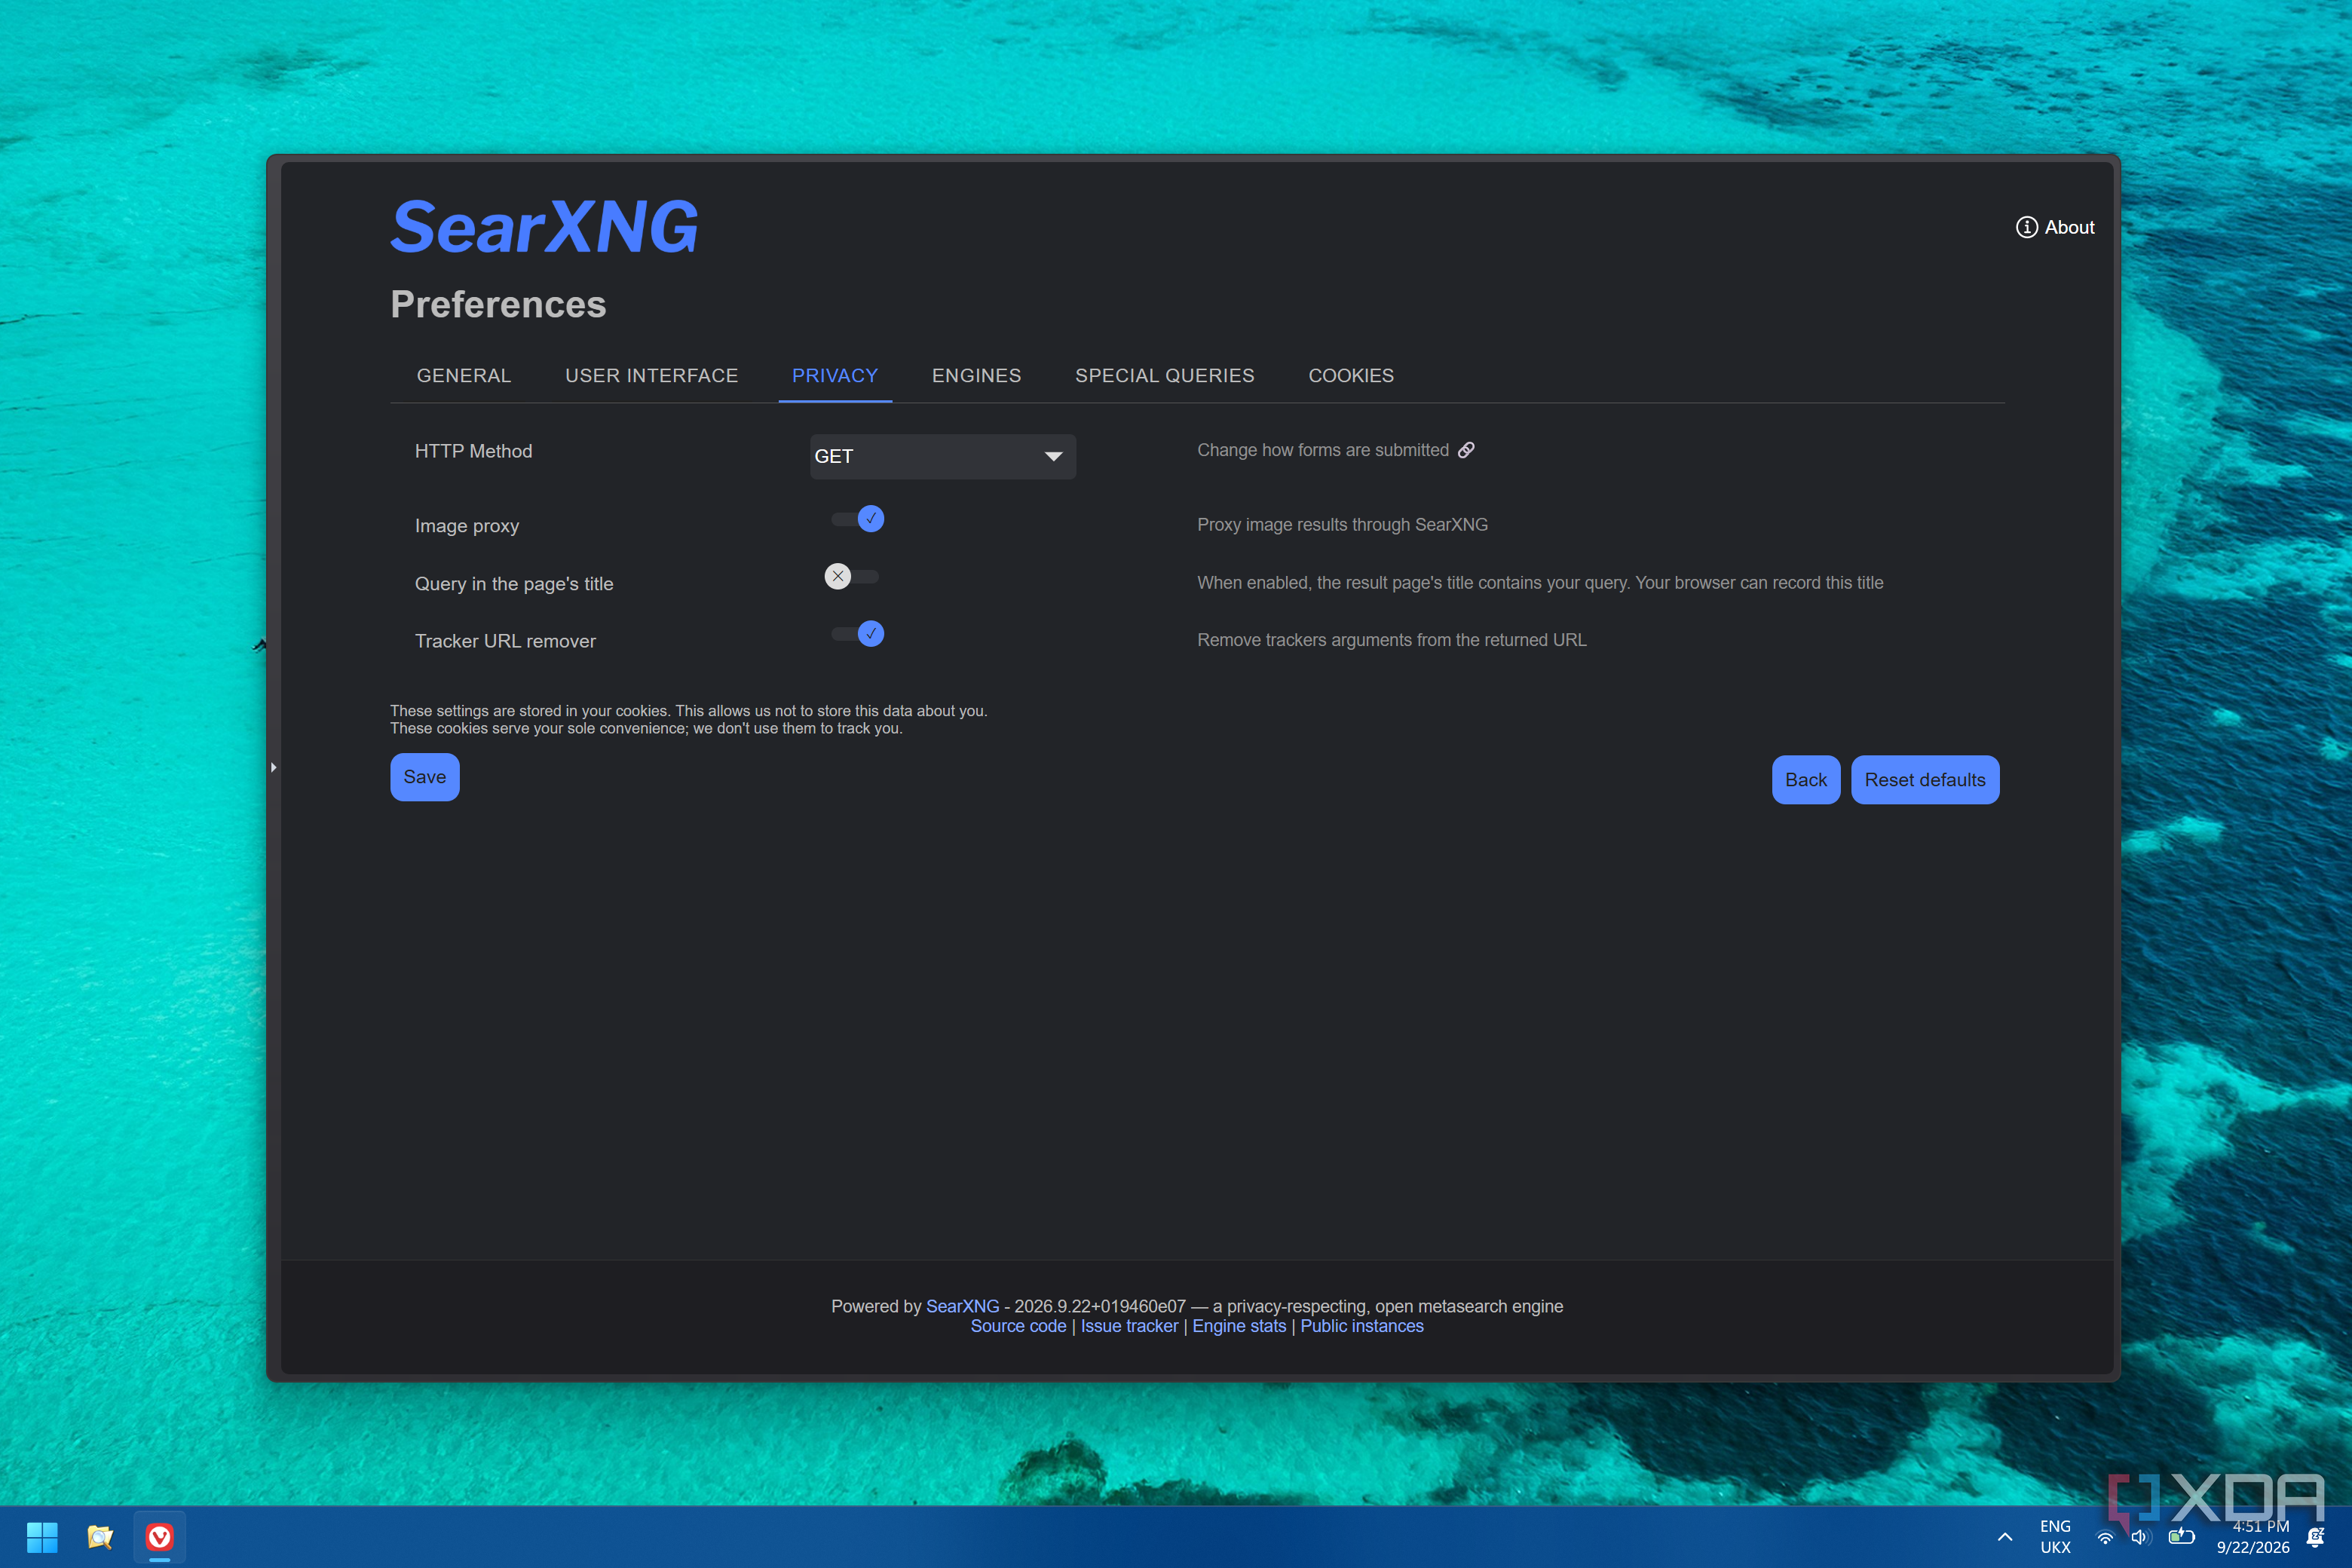Click the link icon beside form submission help
The image size is (2352, 1568).
click(1466, 450)
